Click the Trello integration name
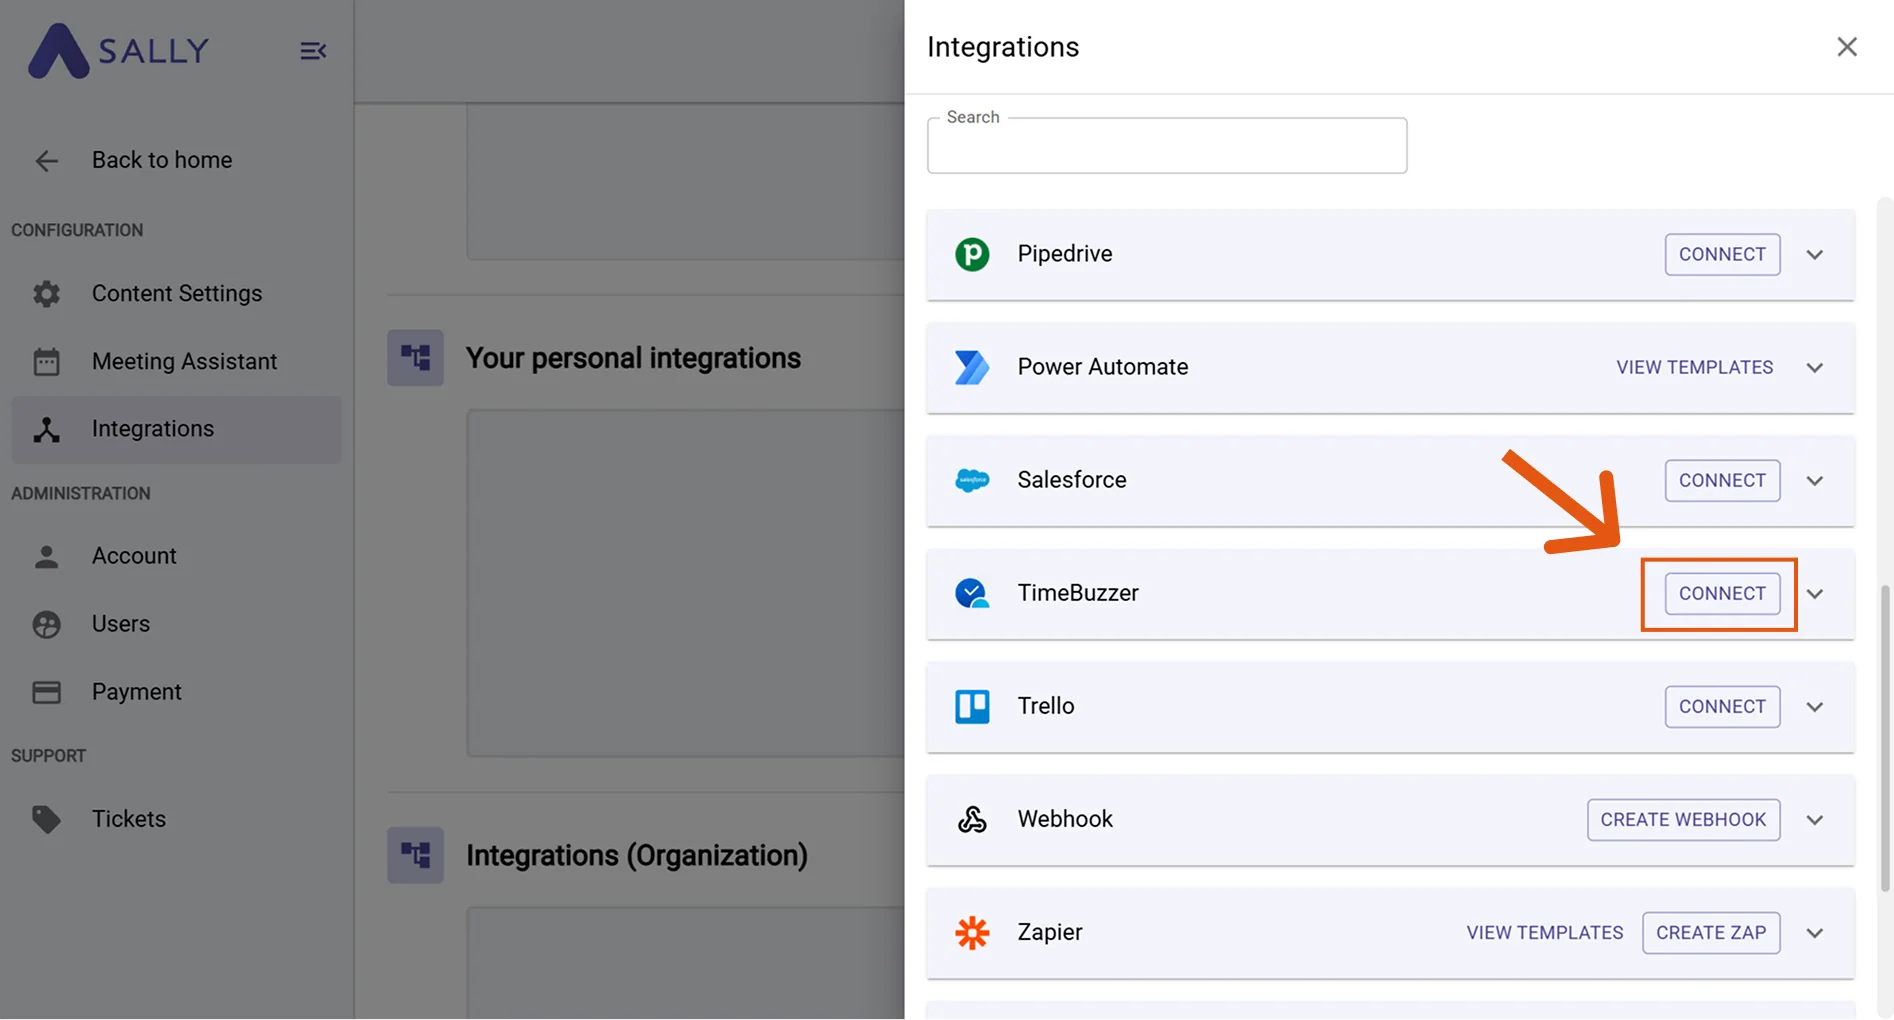 [x=1045, y=706]
